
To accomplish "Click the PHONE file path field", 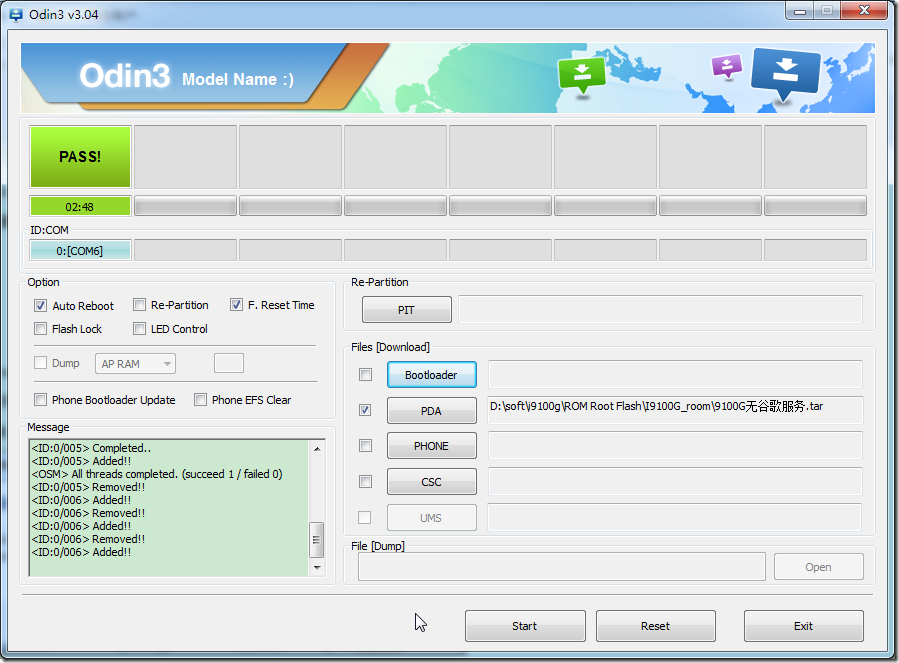I will click(675, 446).
